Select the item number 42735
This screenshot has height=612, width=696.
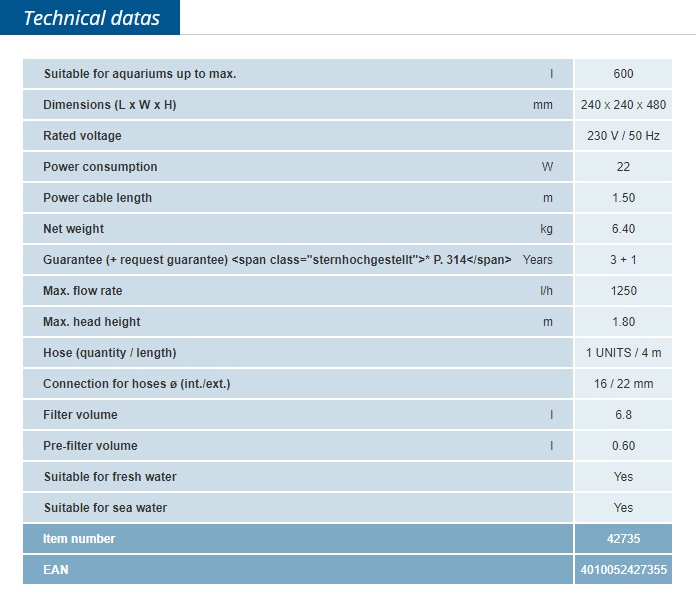tap(623, 539)
